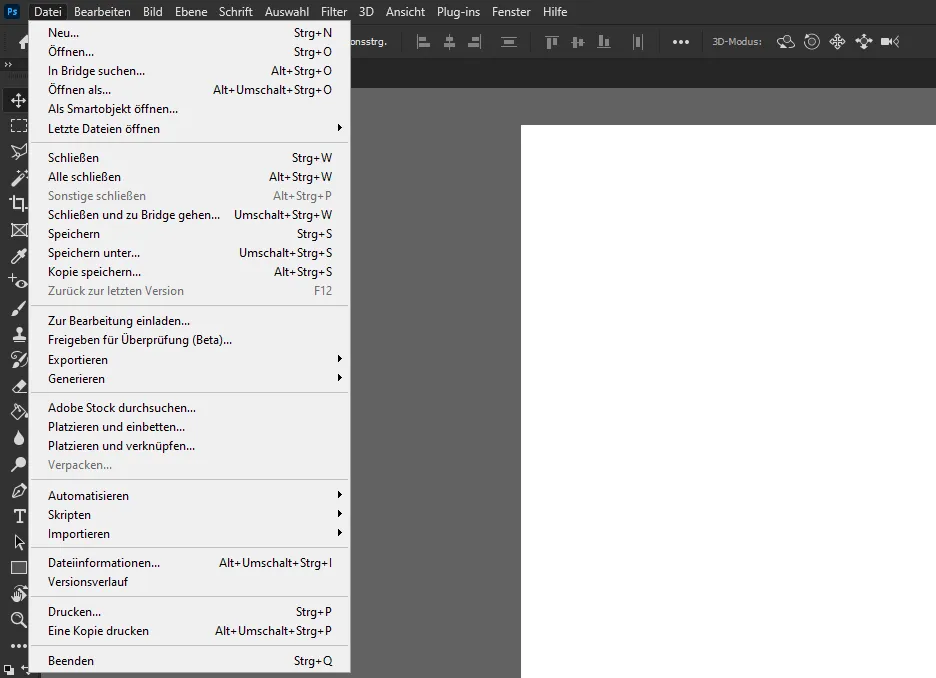Viewport: 936px width, 678px height.
Task: Expand the Importieren submenu
Action: pyautogui.click(x=189, y=534)
